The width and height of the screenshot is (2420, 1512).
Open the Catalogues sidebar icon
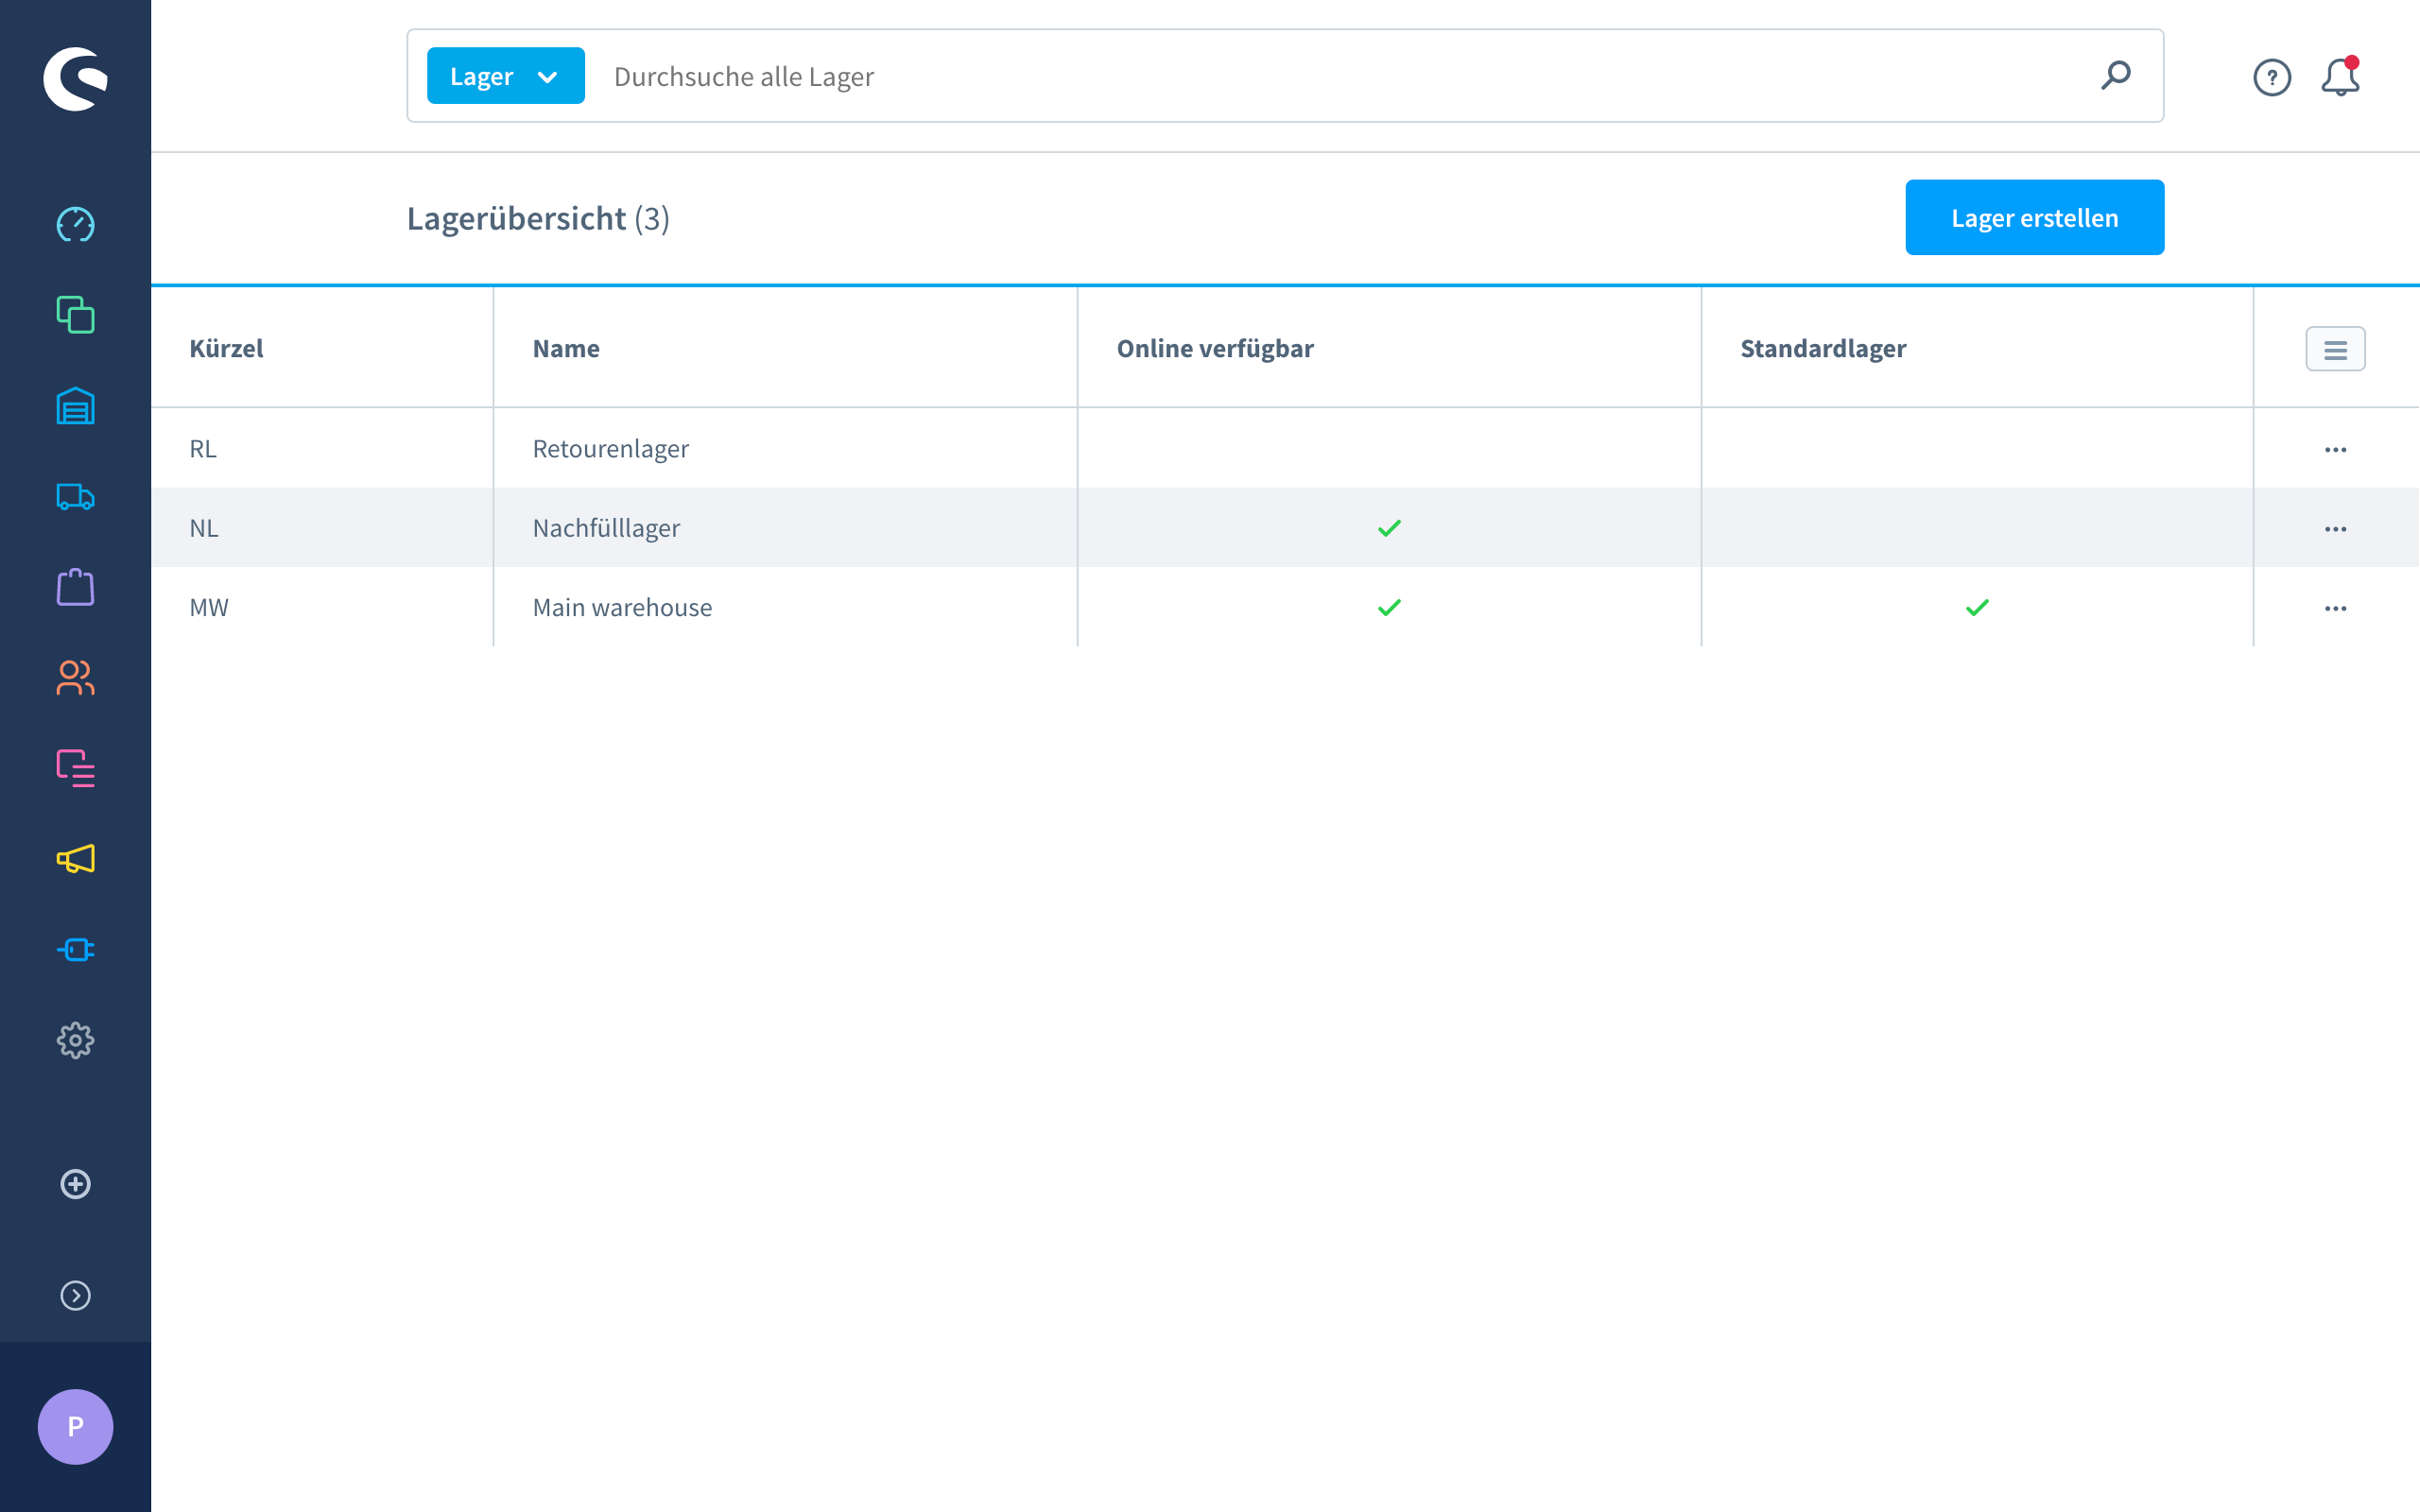pyautogui.click(x=75, y=315)
